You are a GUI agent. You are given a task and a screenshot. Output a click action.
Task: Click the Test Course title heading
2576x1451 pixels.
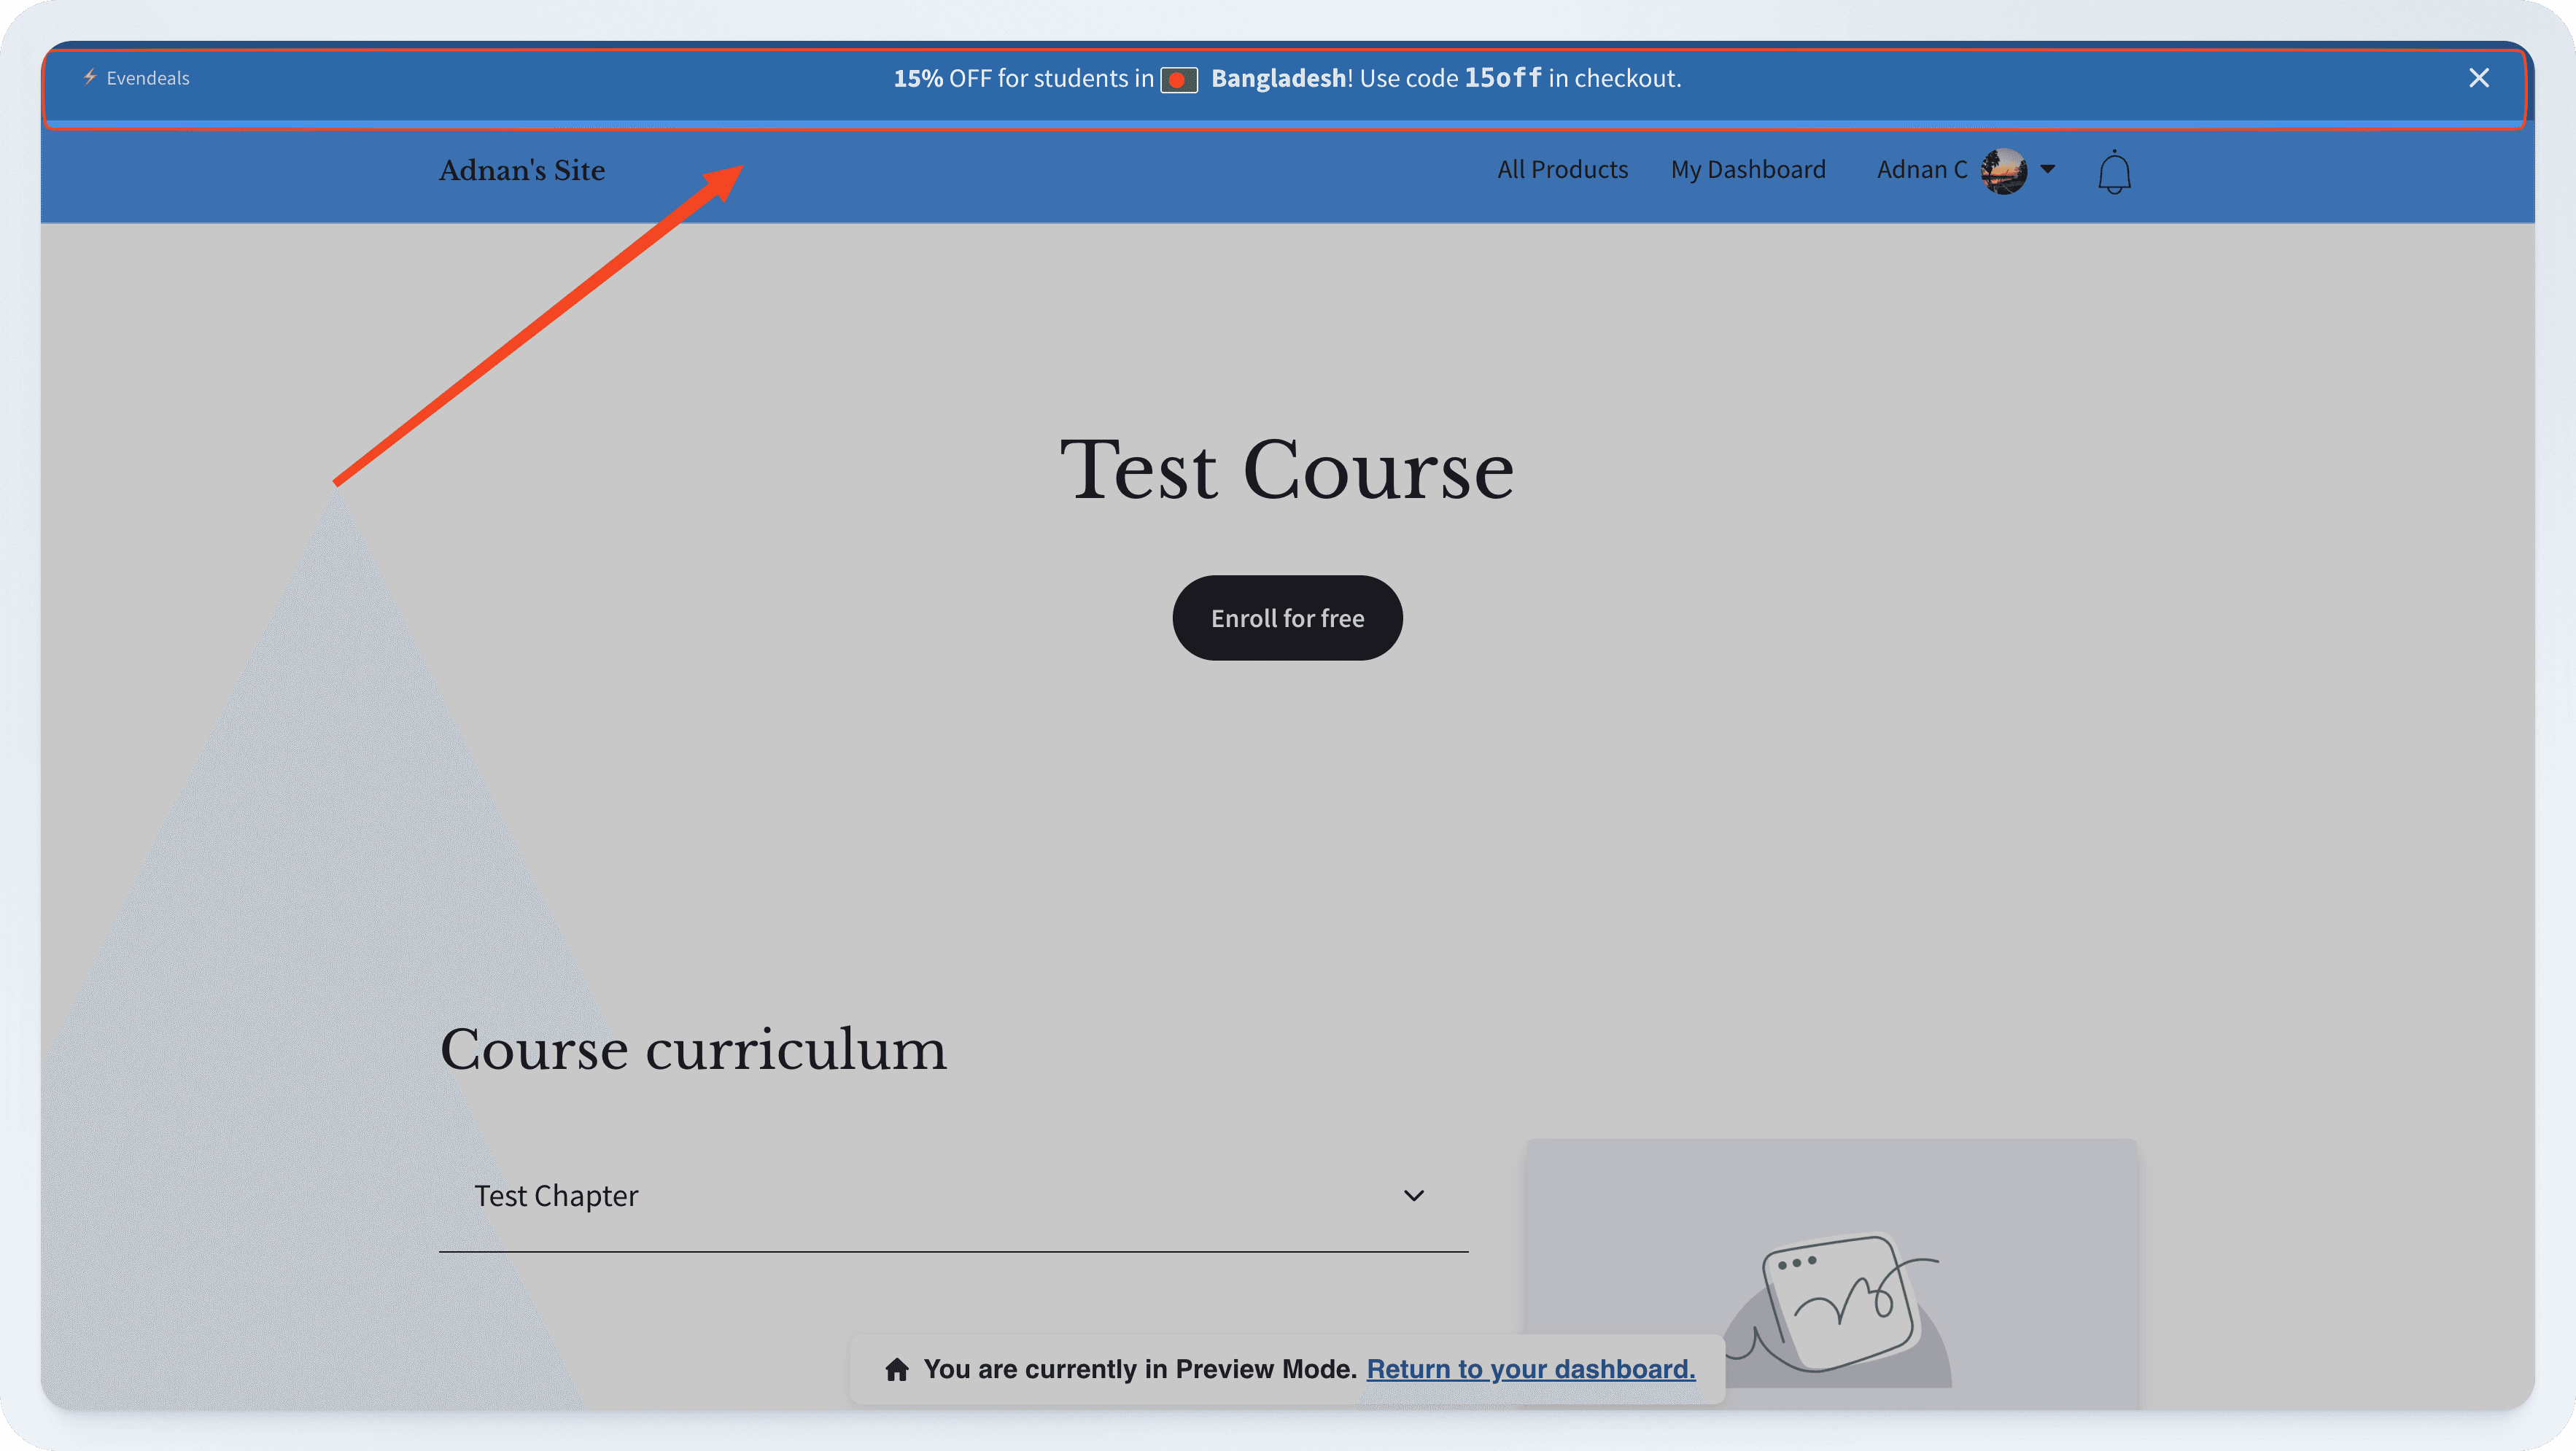pos(1286,470)
